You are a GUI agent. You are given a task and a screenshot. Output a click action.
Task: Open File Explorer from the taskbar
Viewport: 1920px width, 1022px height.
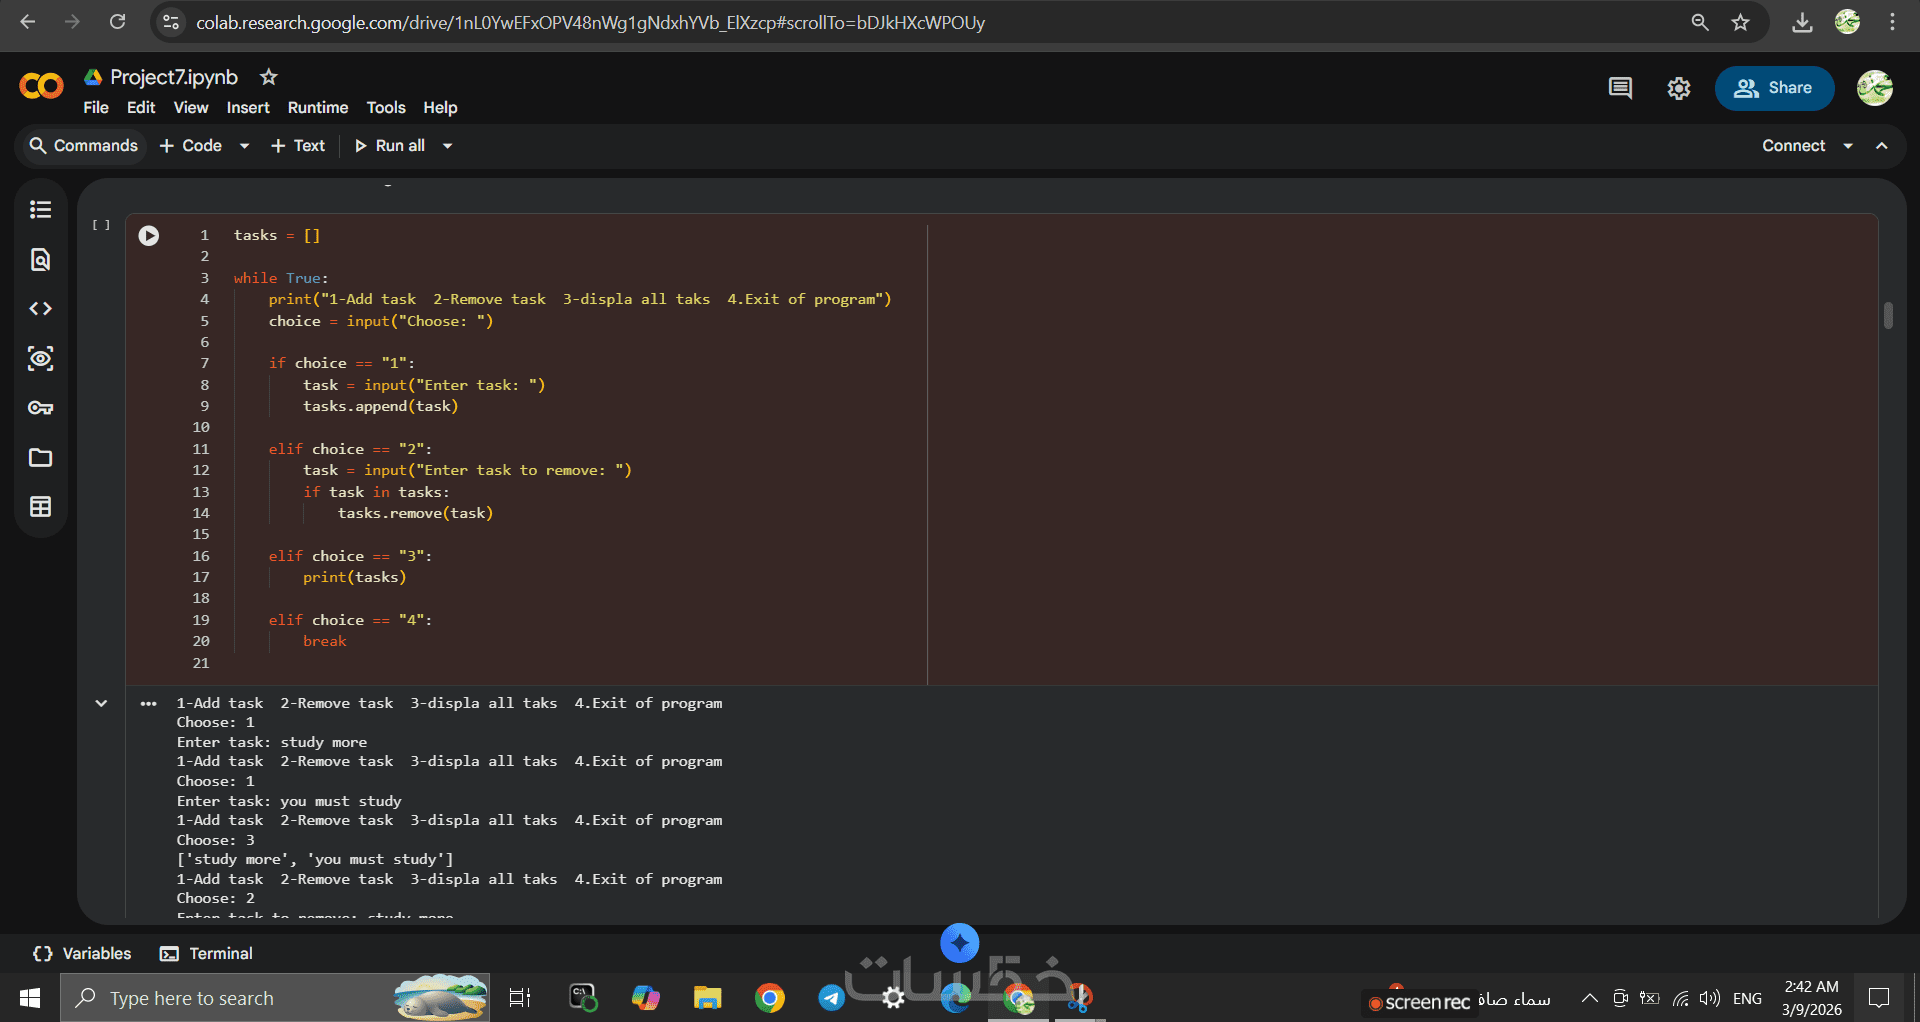[x=708, y=998]
